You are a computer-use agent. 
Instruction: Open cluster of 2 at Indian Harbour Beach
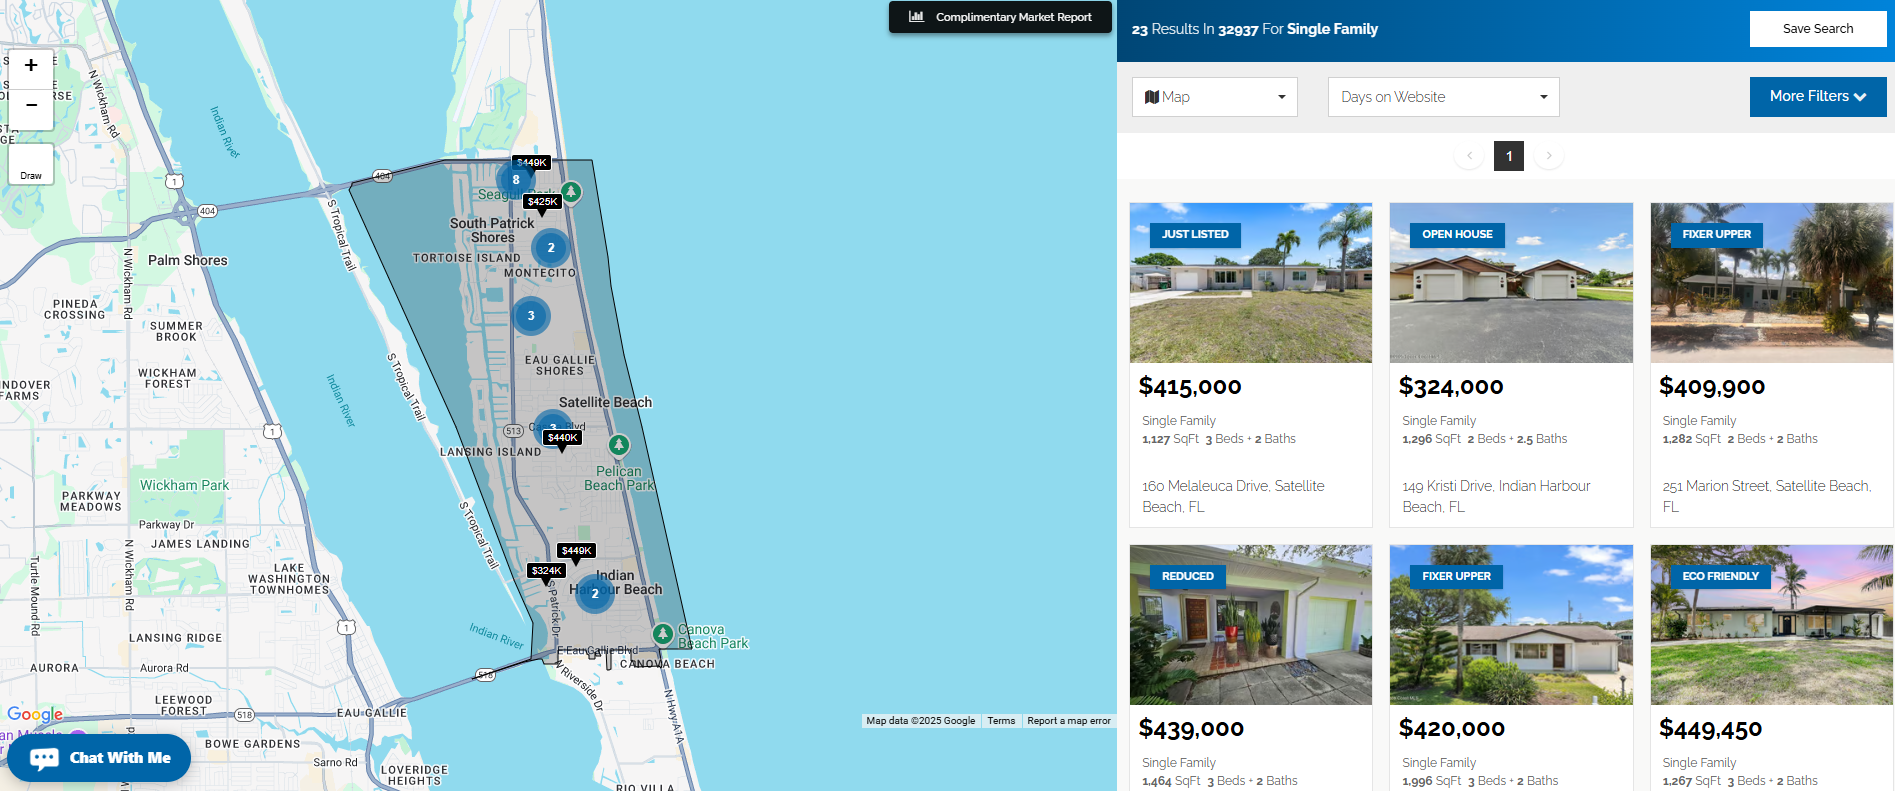tap(595, 594)
